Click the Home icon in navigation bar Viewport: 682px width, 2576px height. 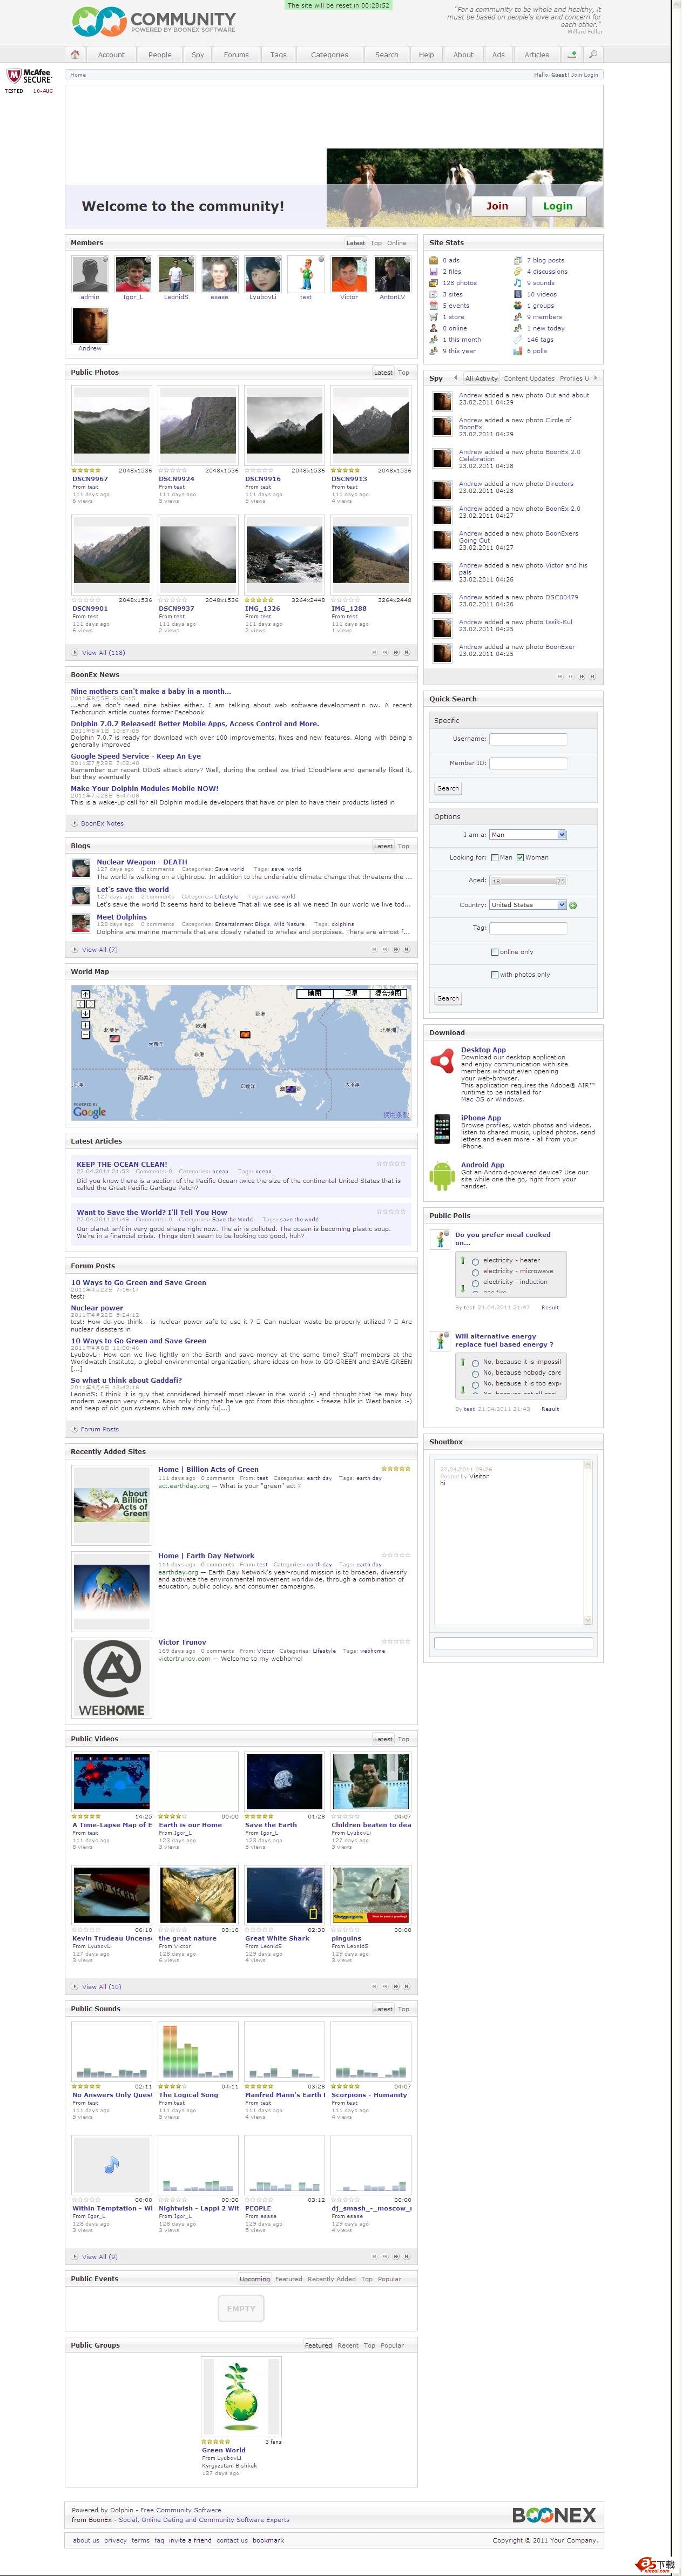75,54
